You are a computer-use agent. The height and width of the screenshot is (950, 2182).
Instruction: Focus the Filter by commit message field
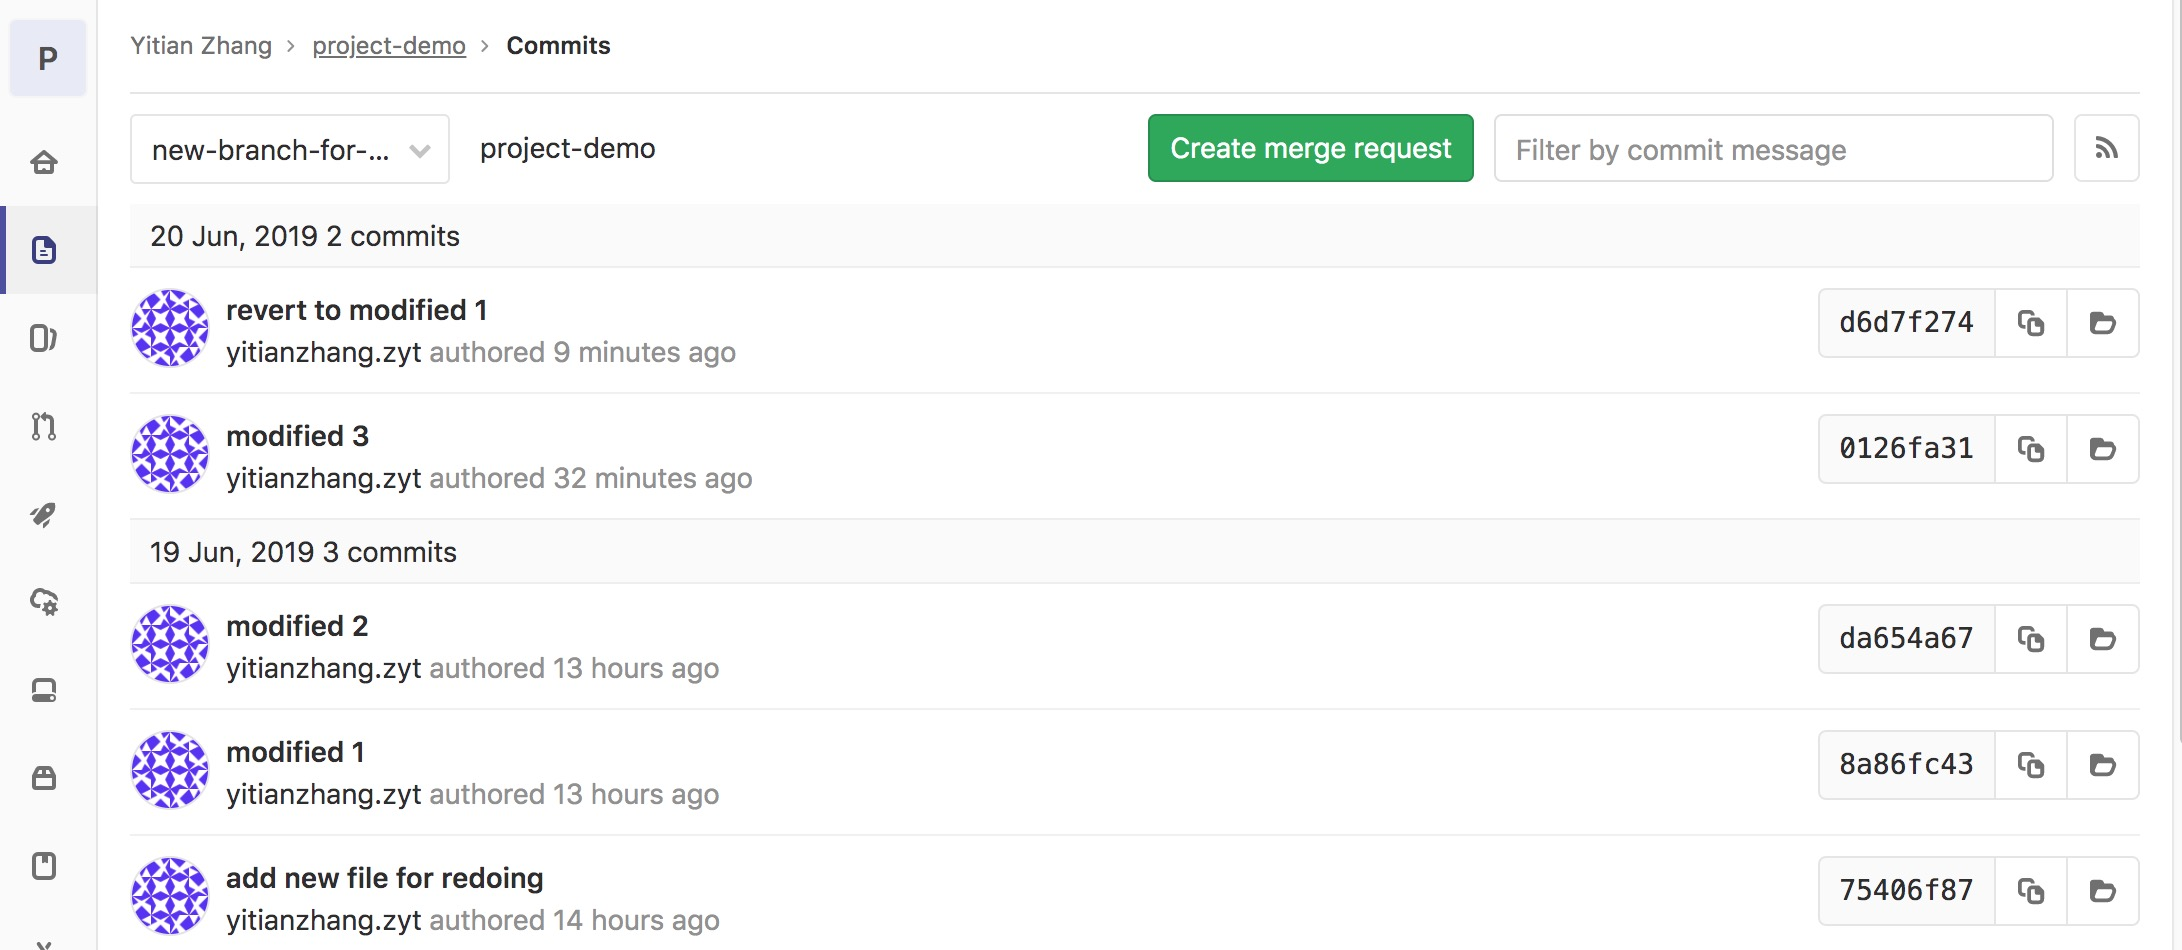[1772, 149]
